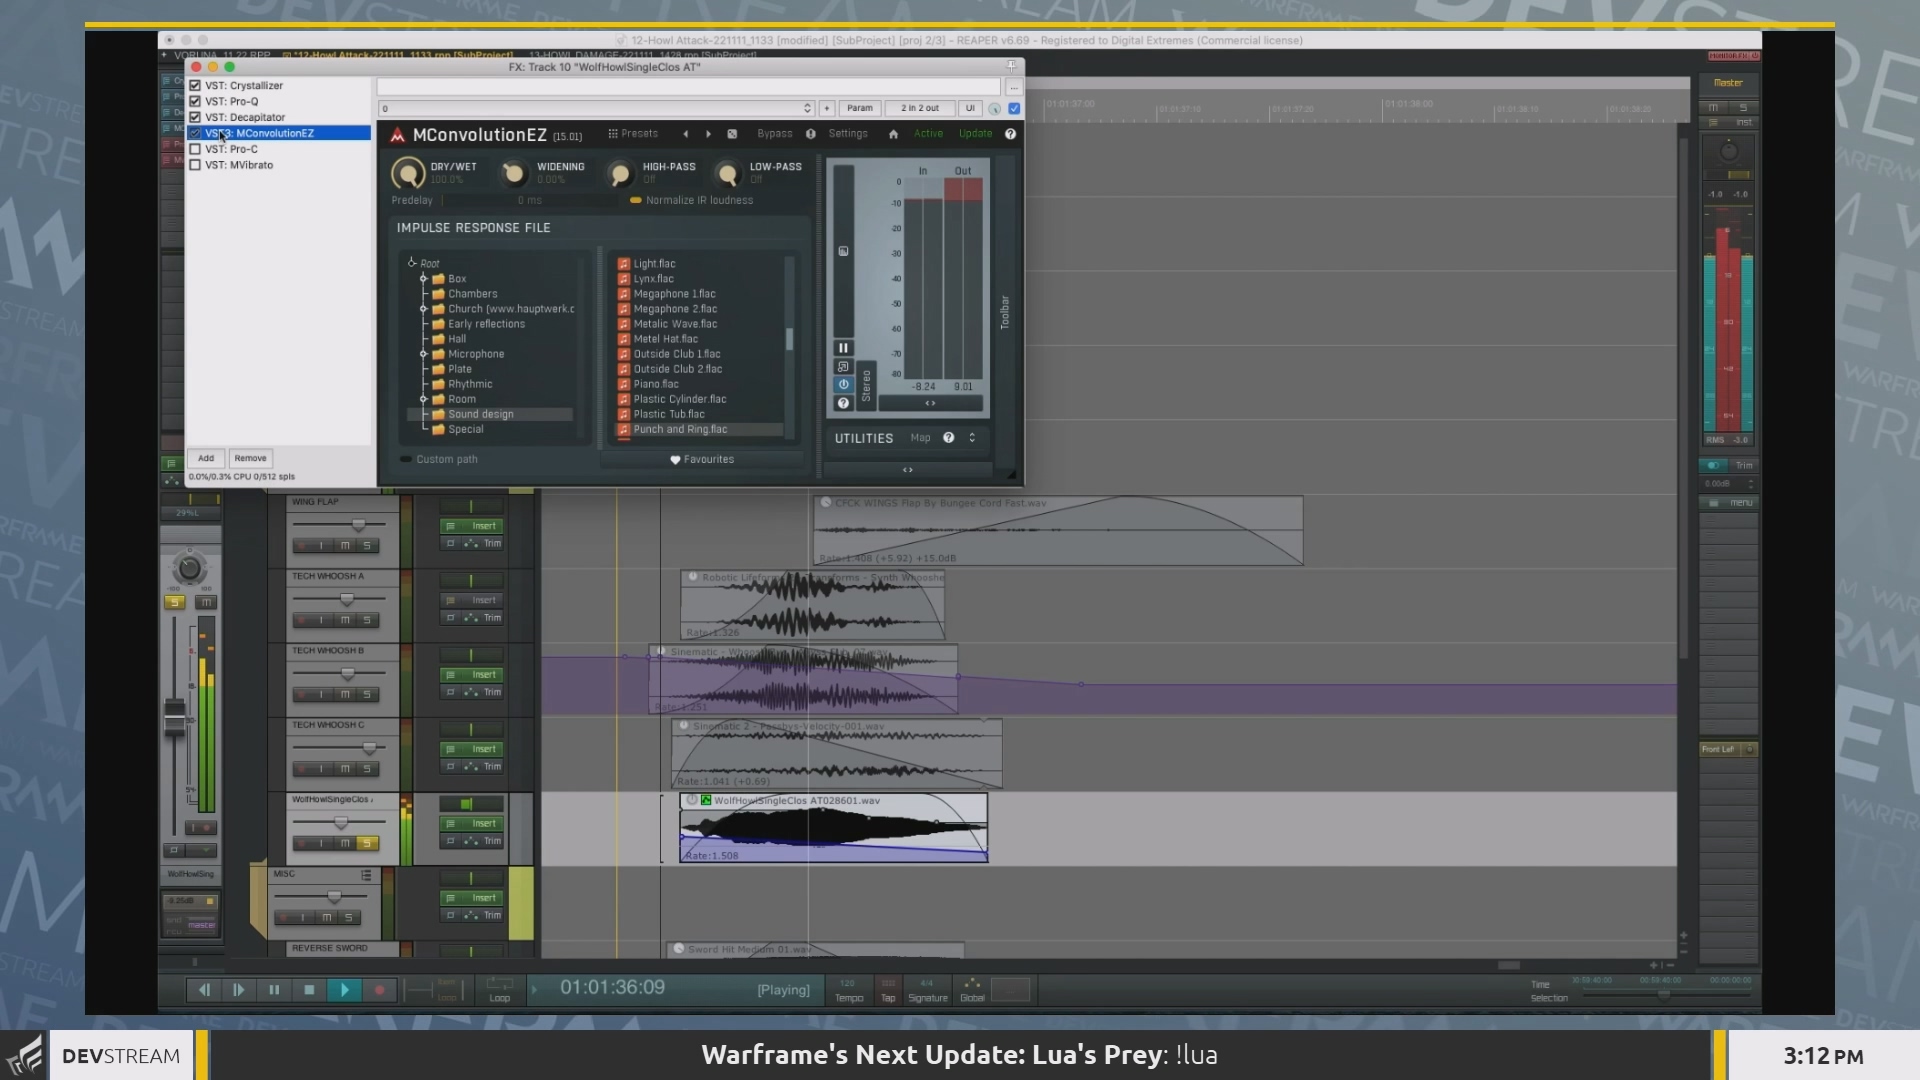Click the Remove FX button
Image resolution: width=1920 pixels, height=1080 pixels.
250,458
